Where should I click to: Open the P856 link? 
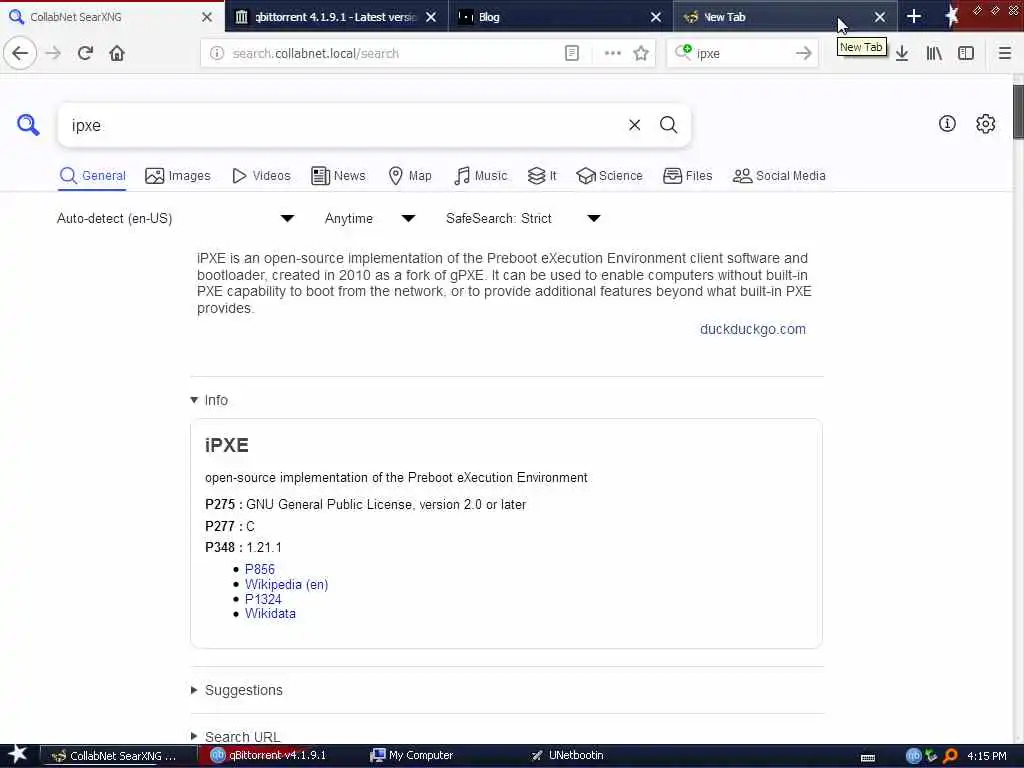coord(259,569)
